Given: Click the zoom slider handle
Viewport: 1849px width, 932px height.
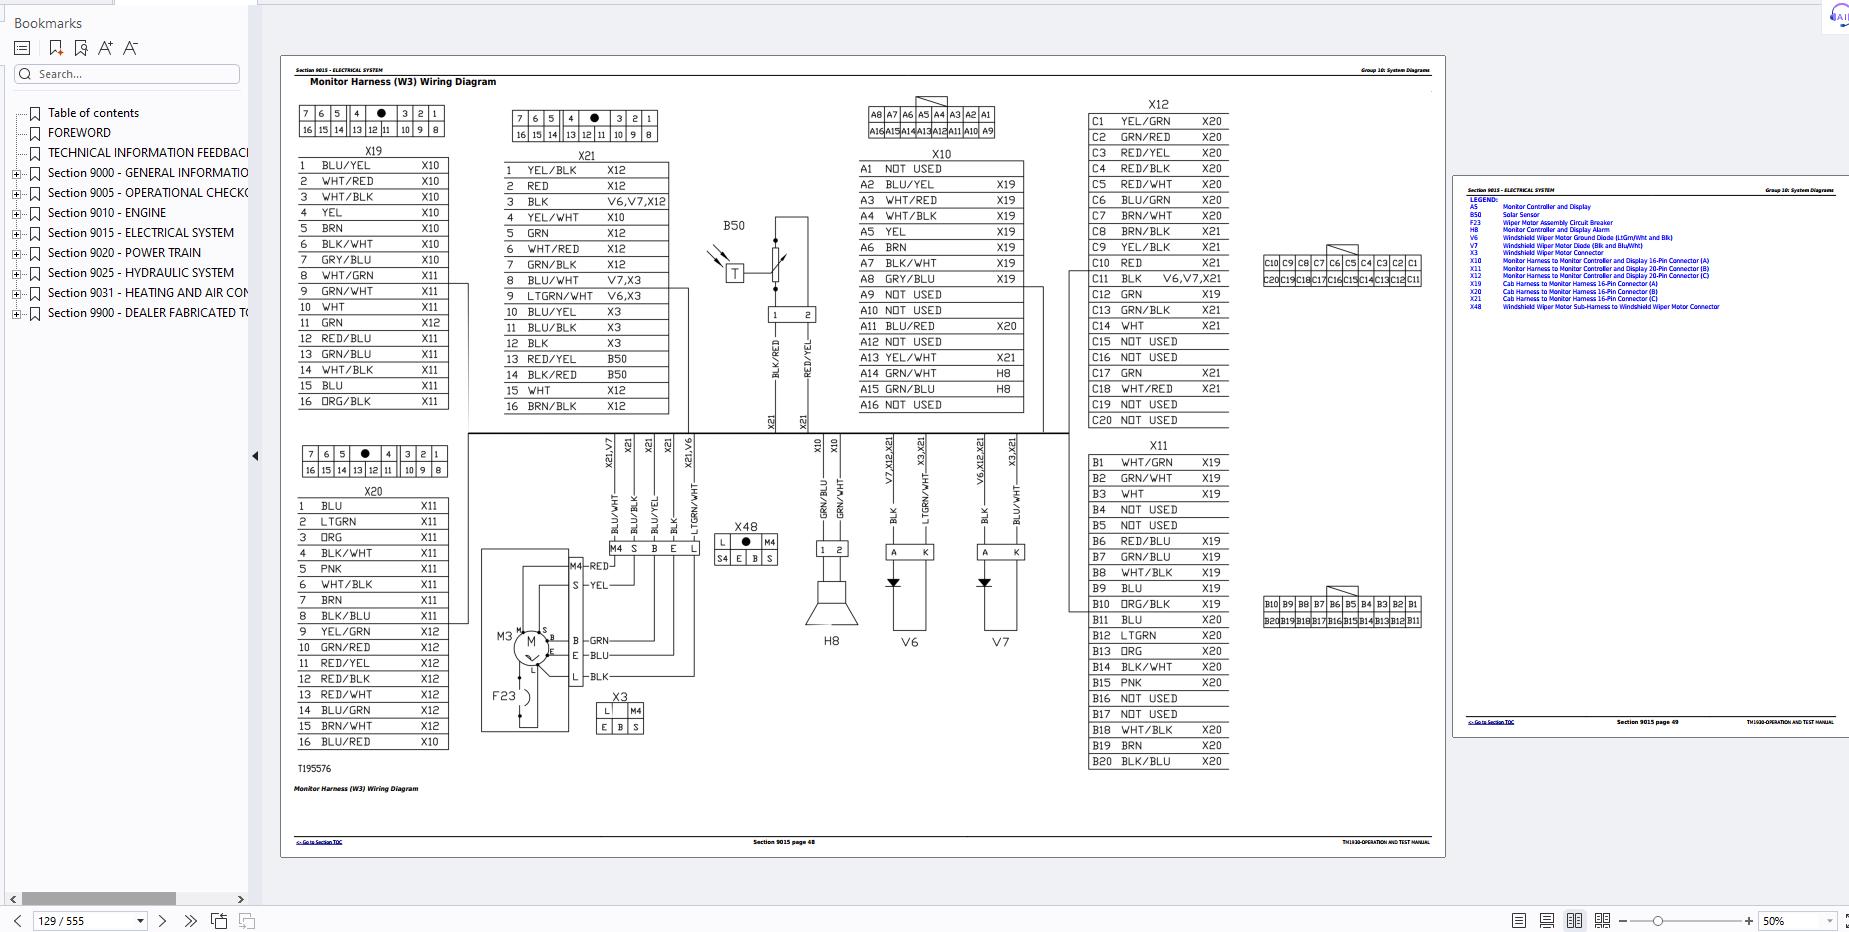Looking at the screenshot, I should click(1658, 921).
